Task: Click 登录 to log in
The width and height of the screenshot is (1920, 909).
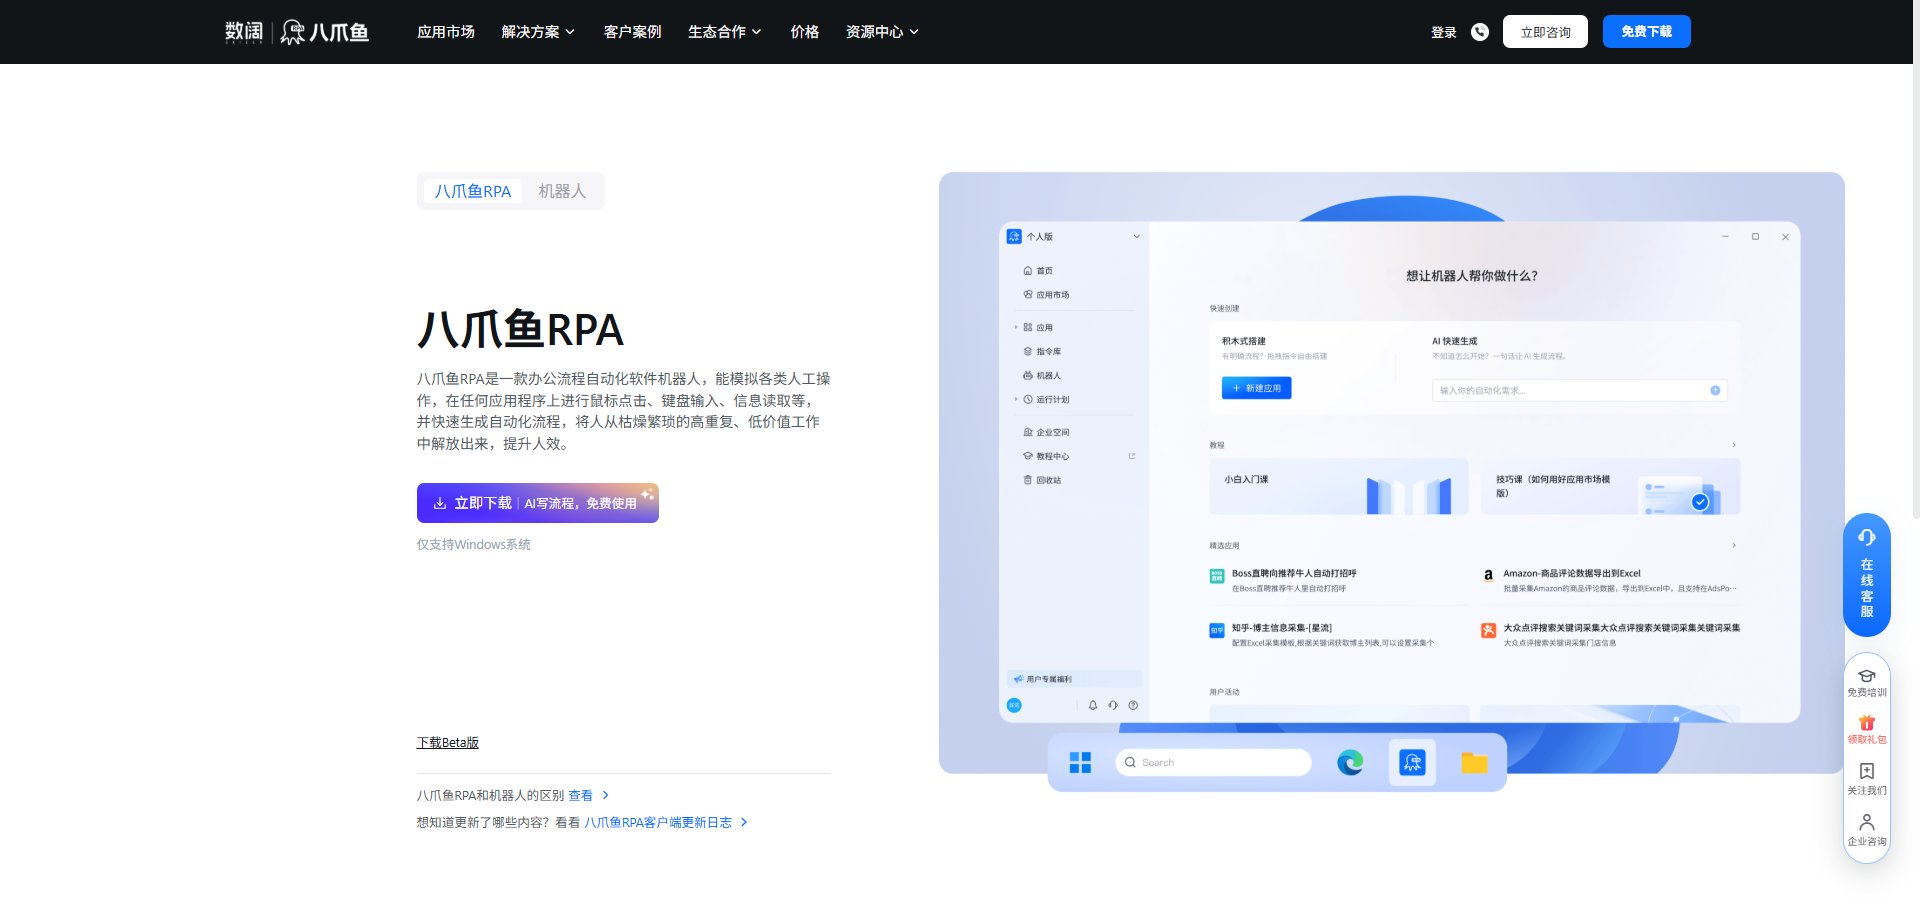Action: coord(1444,32)
